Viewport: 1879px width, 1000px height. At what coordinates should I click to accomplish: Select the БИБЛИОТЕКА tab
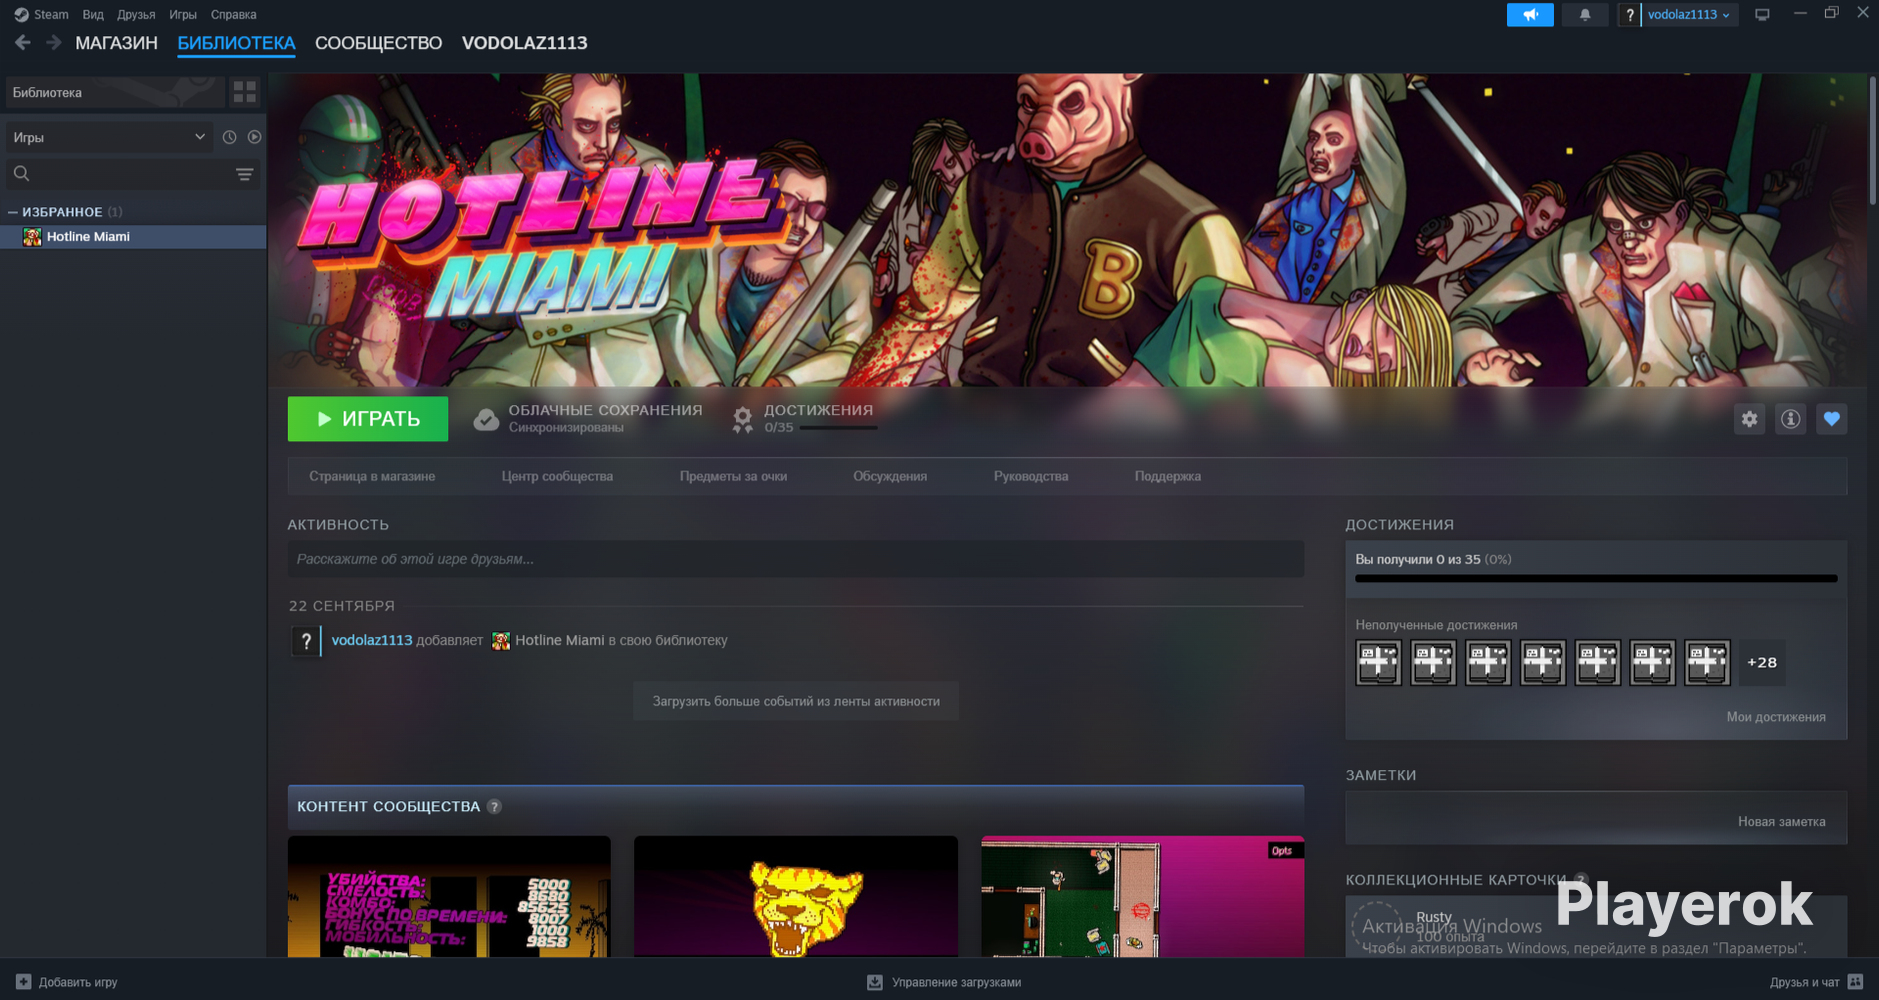click(x=236, y=43)
